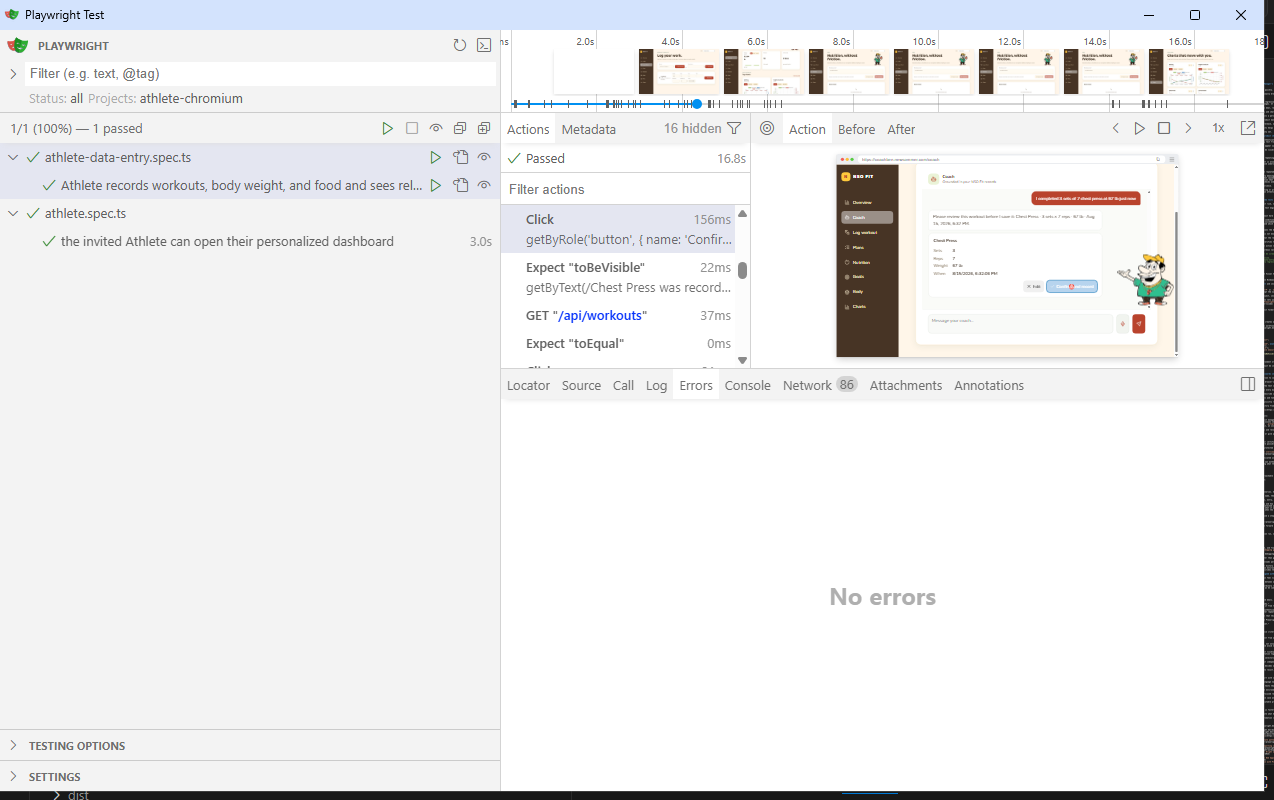Click the Filter tests input field
Viewport: 1274px width, 800px height.
260,74
